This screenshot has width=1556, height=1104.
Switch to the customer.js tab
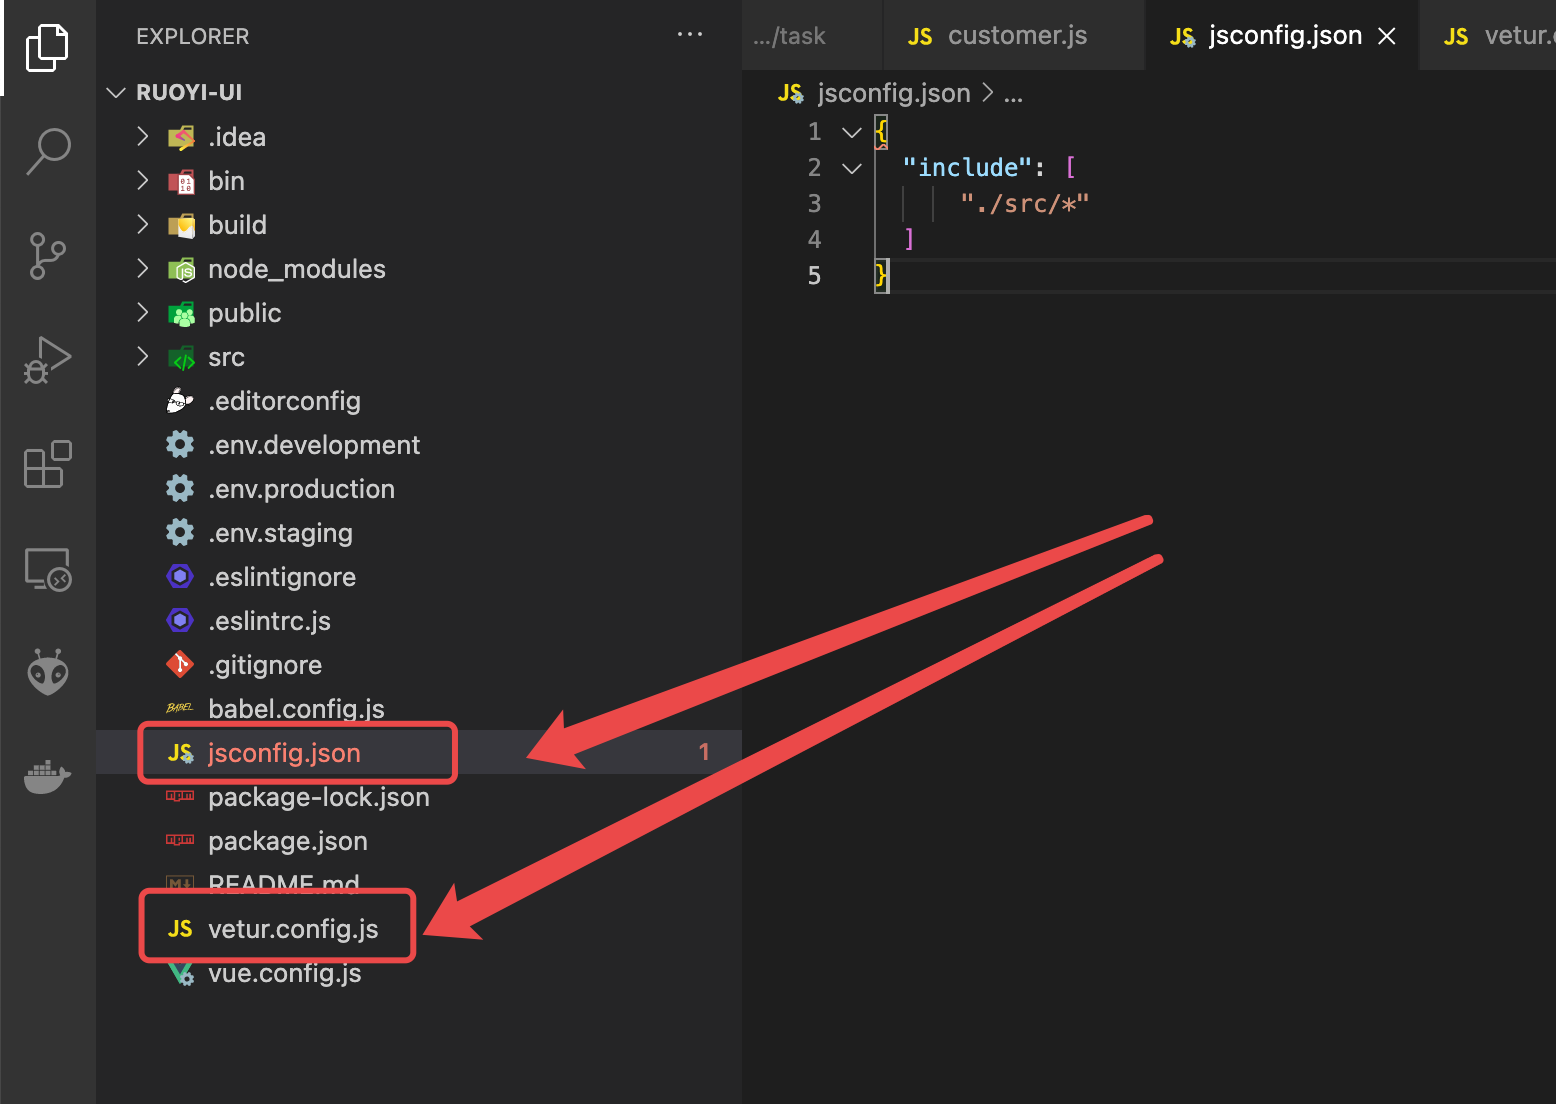coord(1014,36)
